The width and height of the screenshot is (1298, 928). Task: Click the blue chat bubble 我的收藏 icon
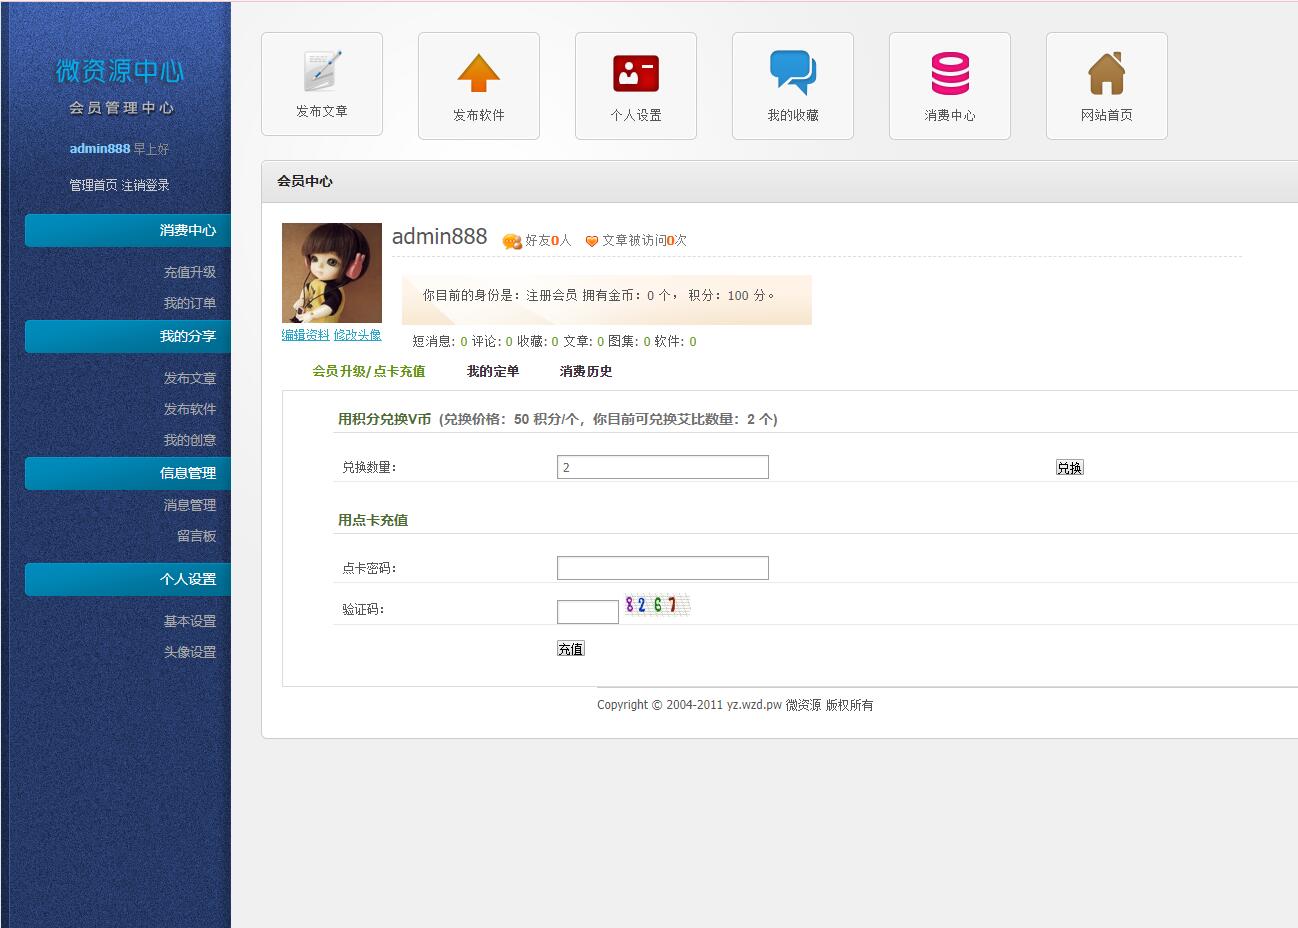point(792,74)
